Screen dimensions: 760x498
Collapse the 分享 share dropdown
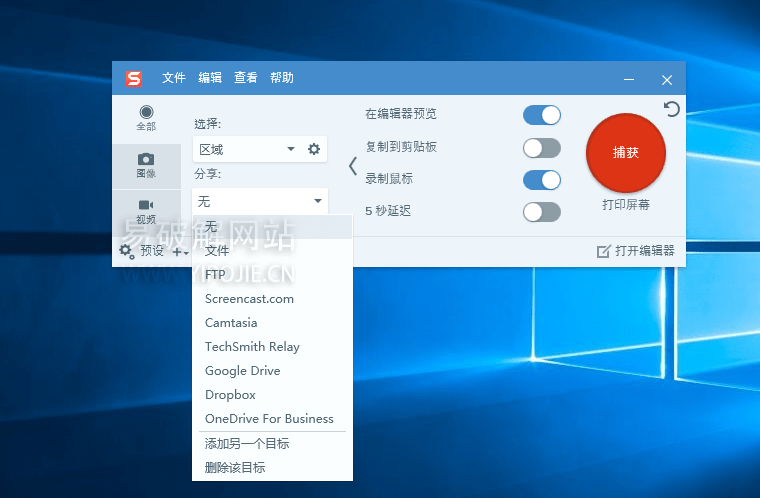[x=317, y=201]
